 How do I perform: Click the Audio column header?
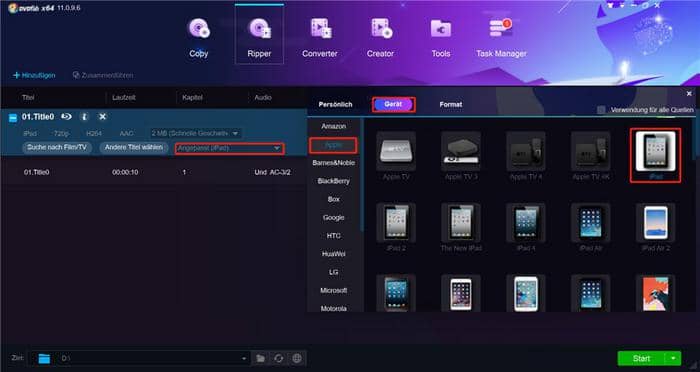tap(263, 97)
